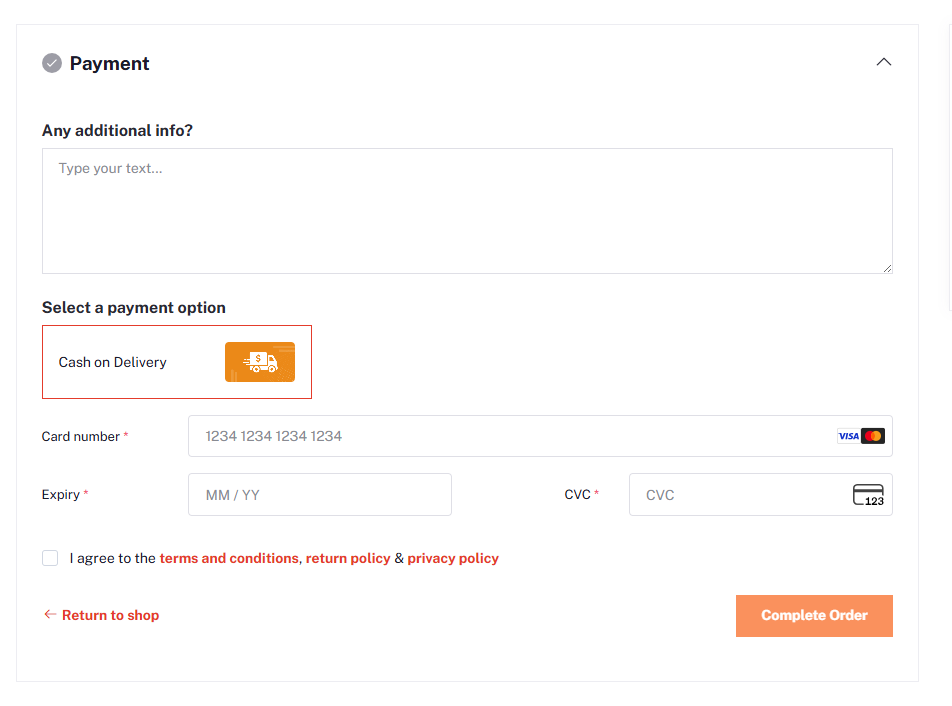Click the left arrow return icon
This screenshot has height=706, width=952.
click(49, 615)
